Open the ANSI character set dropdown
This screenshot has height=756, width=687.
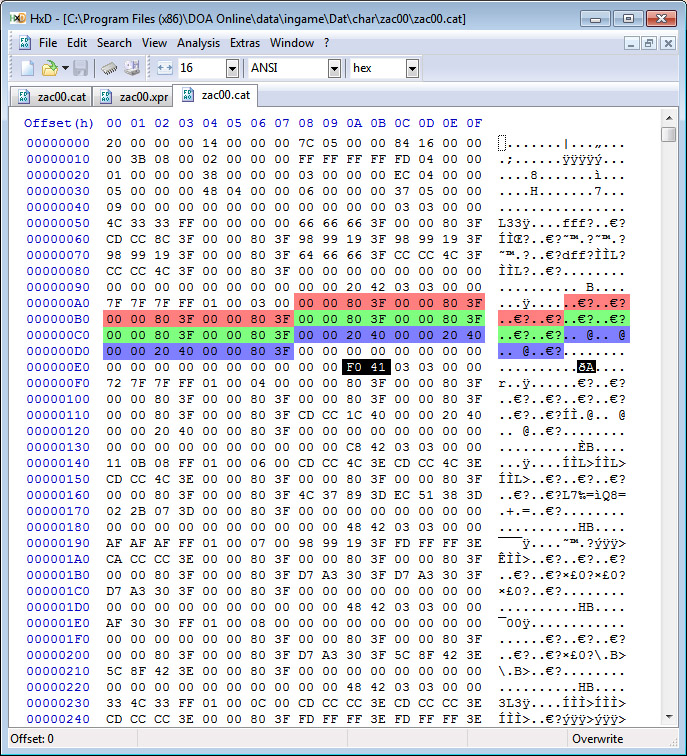334,68
